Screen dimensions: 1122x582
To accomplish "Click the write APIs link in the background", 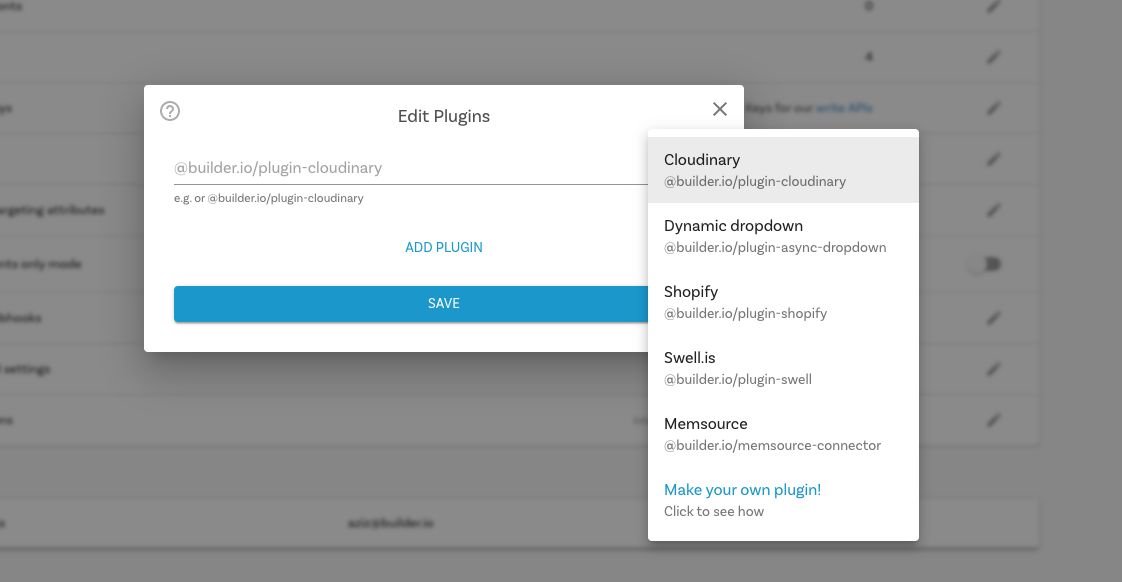I will pos(844,108).
